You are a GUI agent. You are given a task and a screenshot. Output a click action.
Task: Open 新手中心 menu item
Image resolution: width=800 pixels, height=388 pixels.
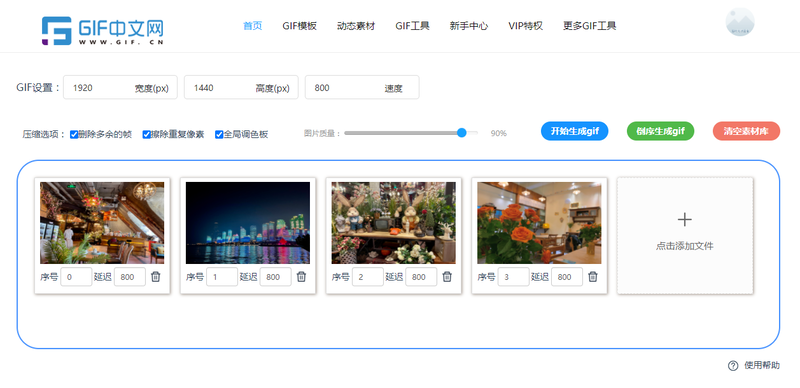pos(469,26)
